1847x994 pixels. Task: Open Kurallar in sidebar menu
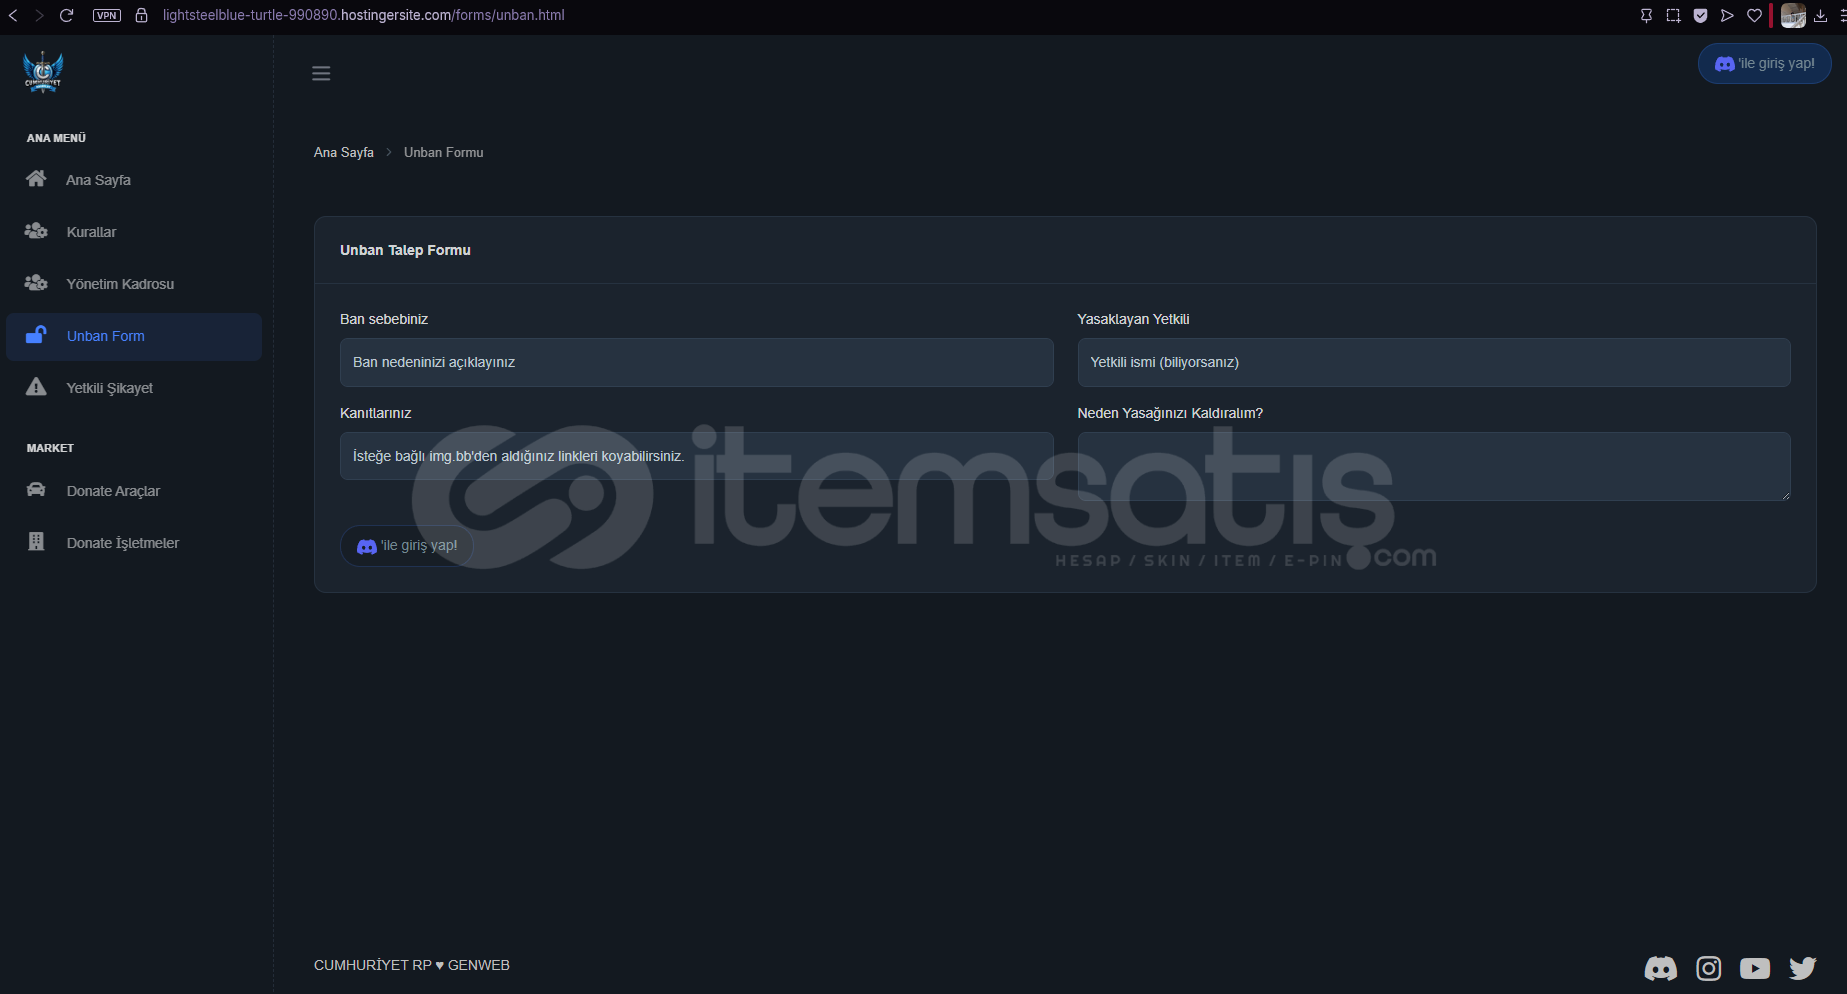(x=134, y=232)
